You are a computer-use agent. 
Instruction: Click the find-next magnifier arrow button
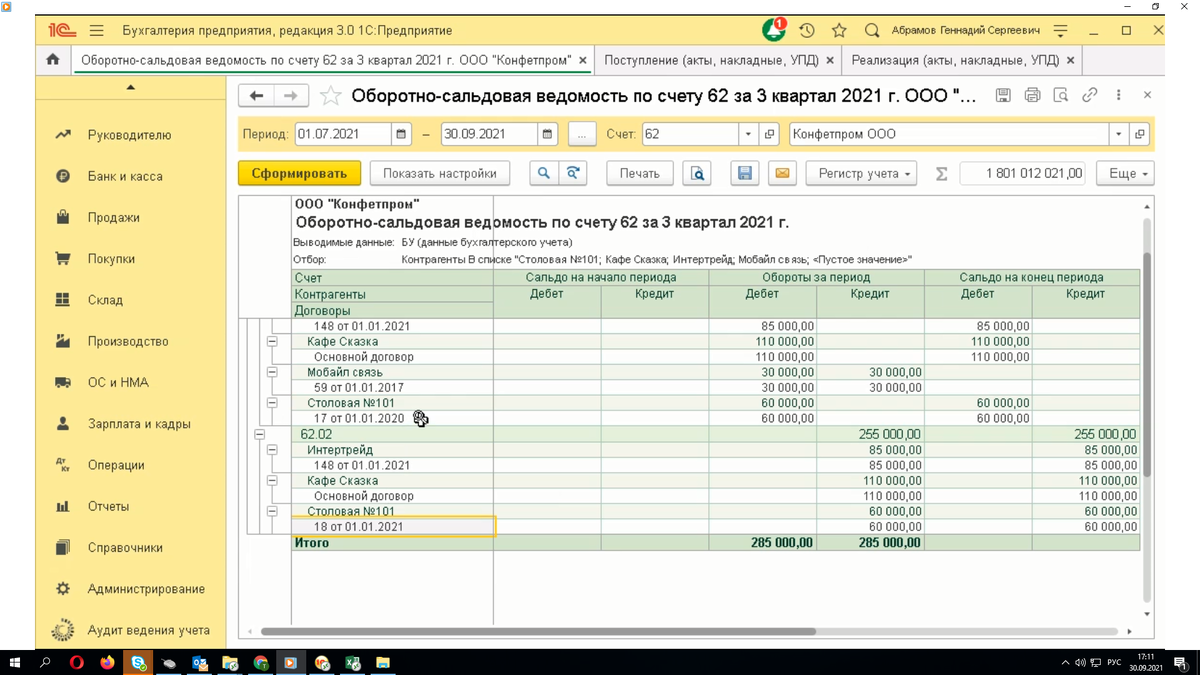tap(573, 173)
